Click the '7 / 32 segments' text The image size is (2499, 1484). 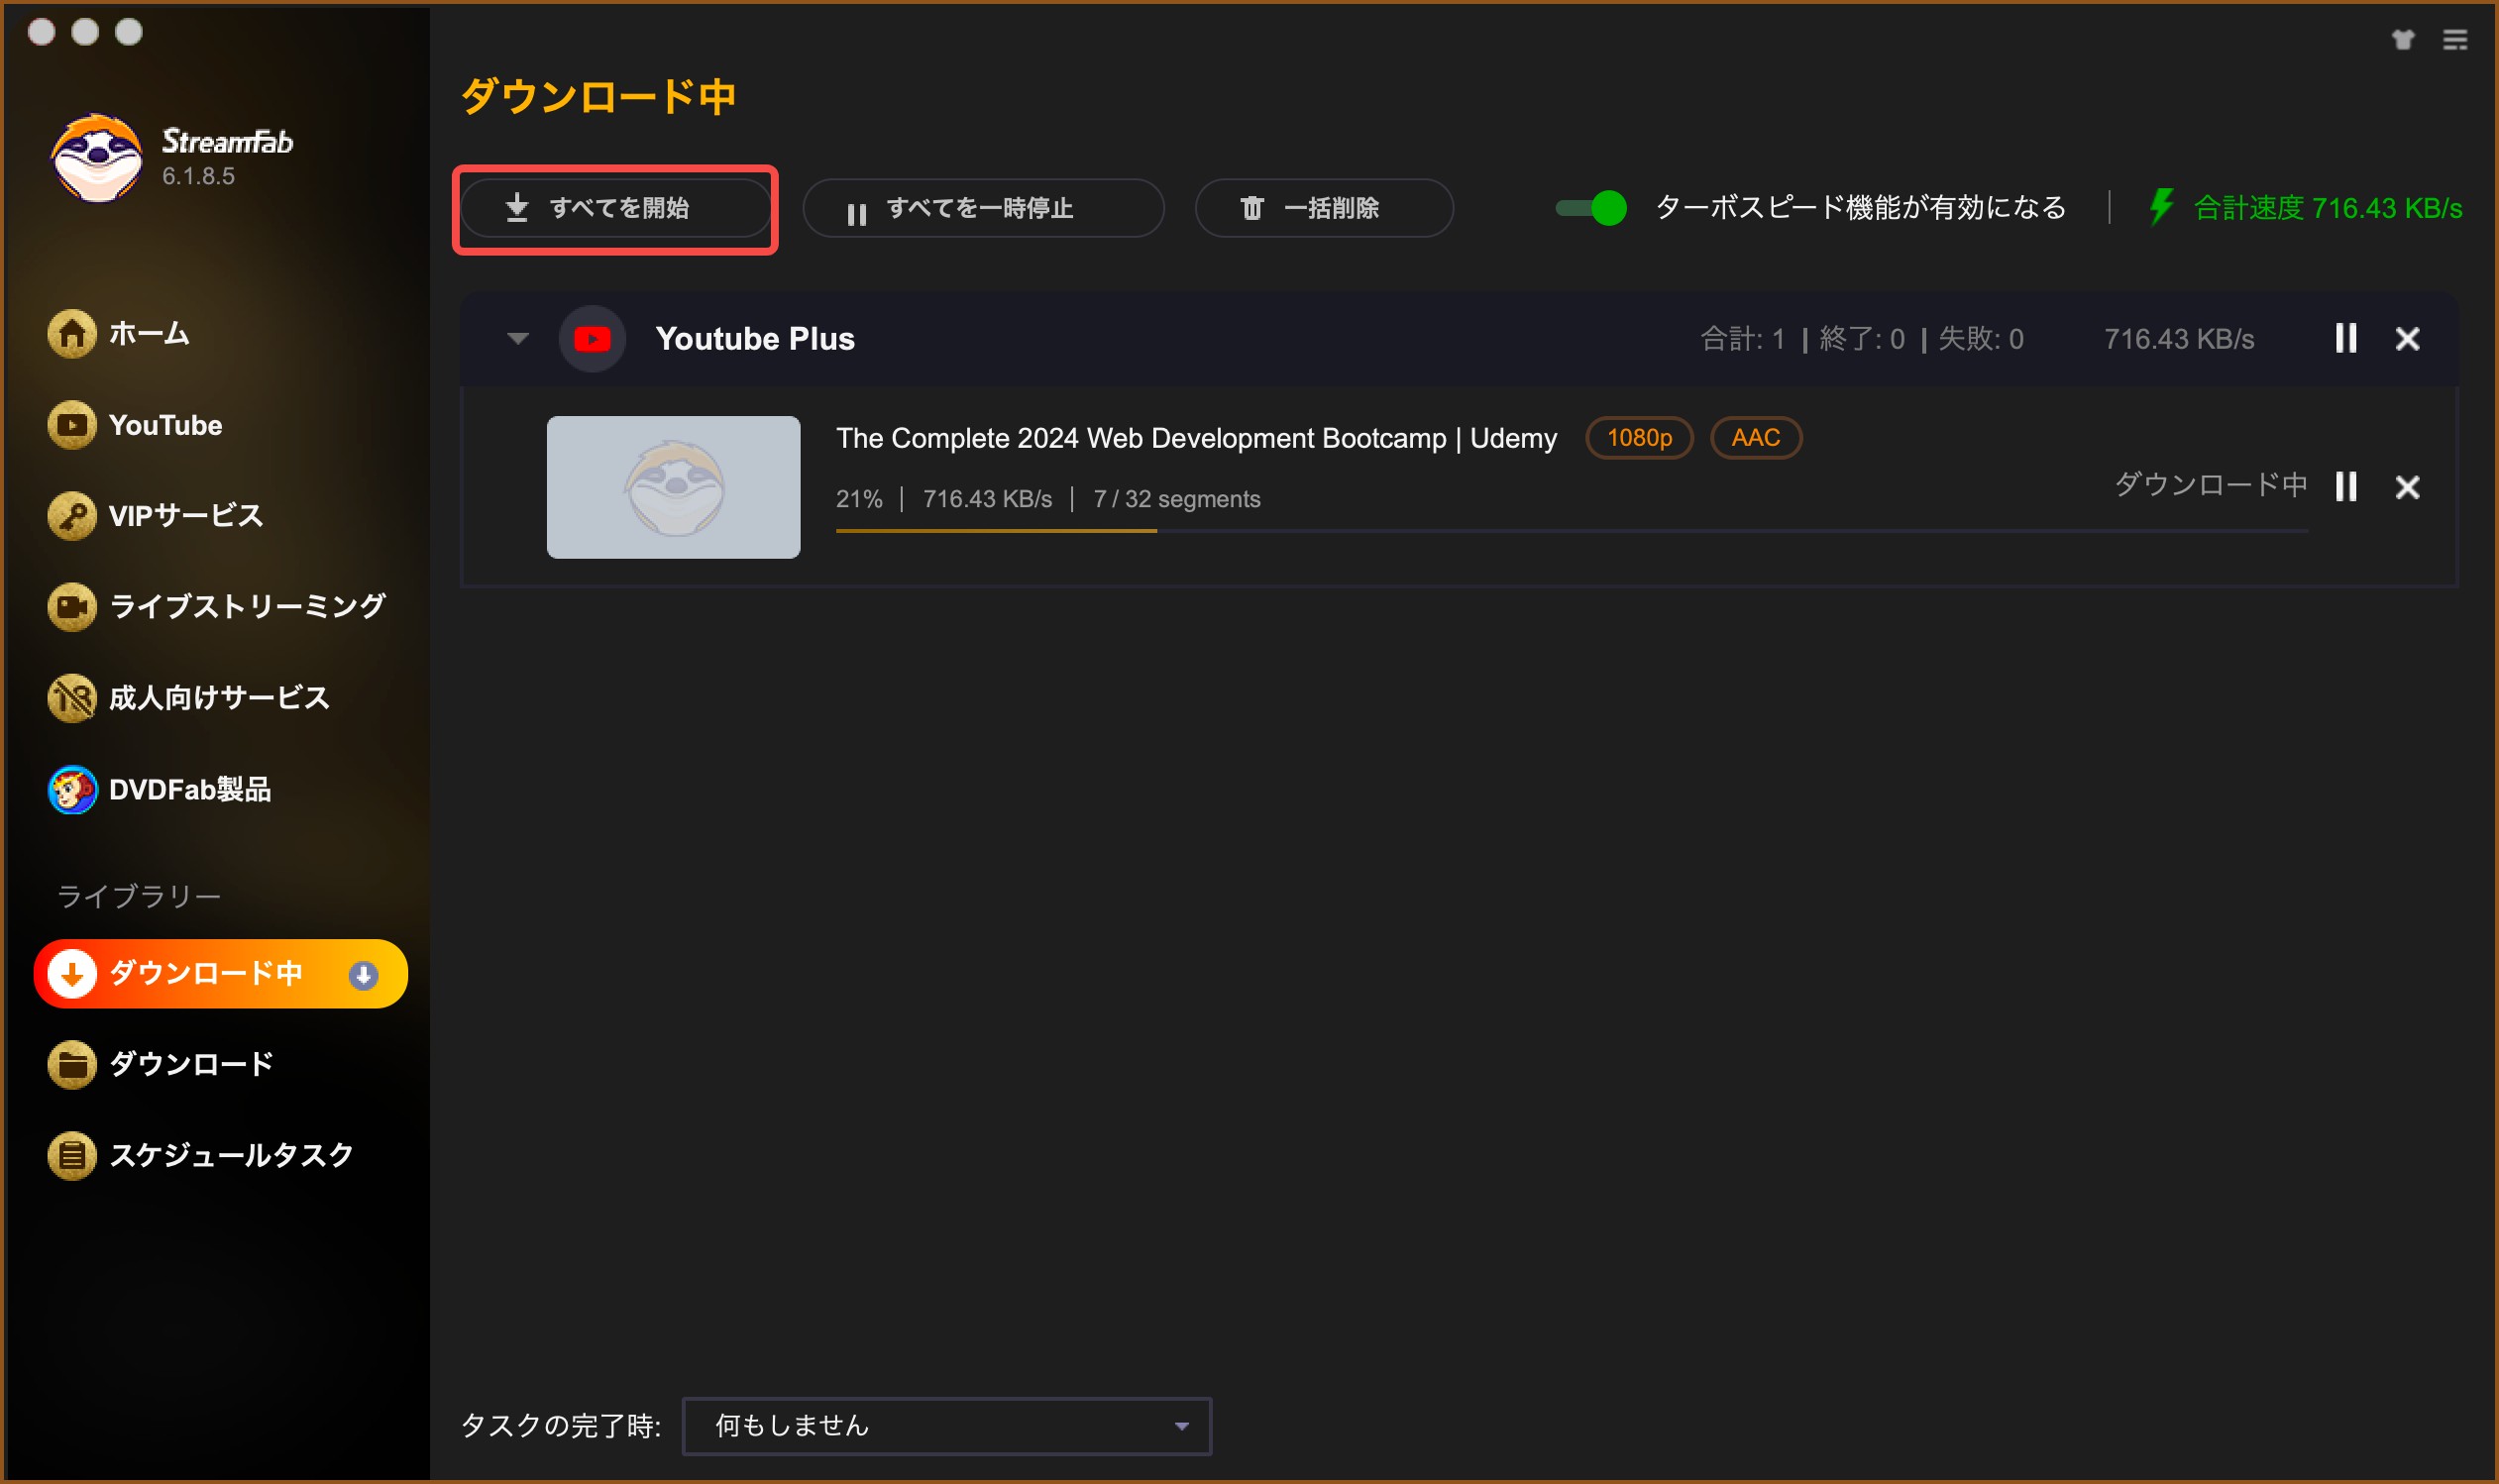(1176, 499)
